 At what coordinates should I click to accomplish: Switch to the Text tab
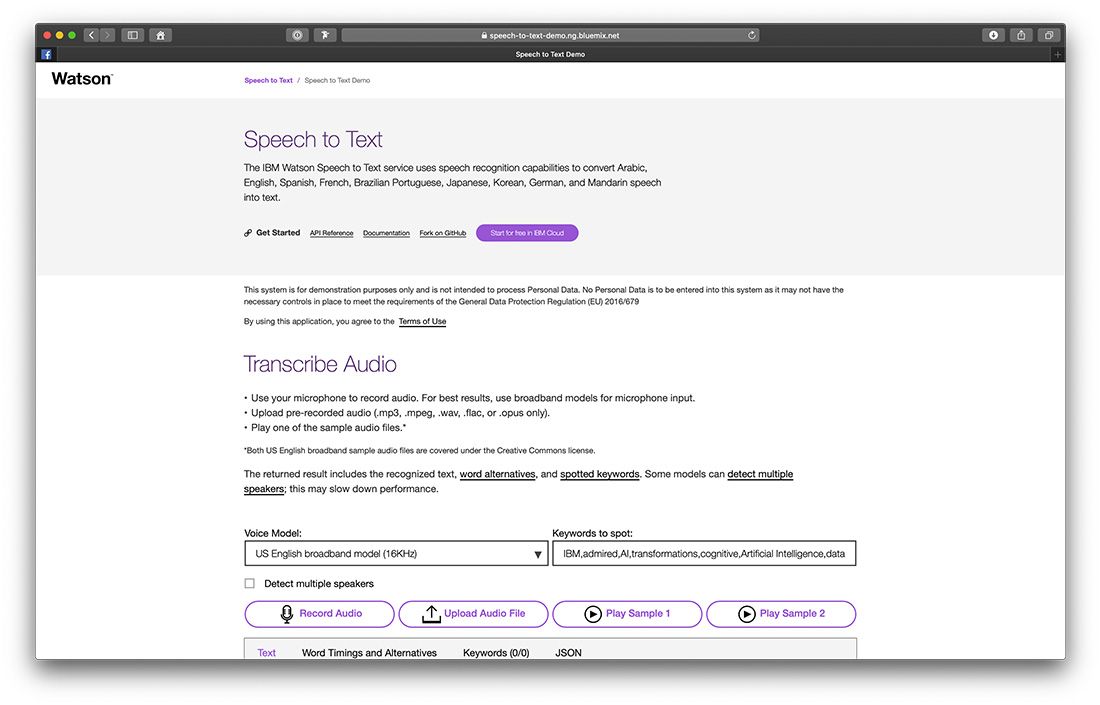[x=267, y=652]
